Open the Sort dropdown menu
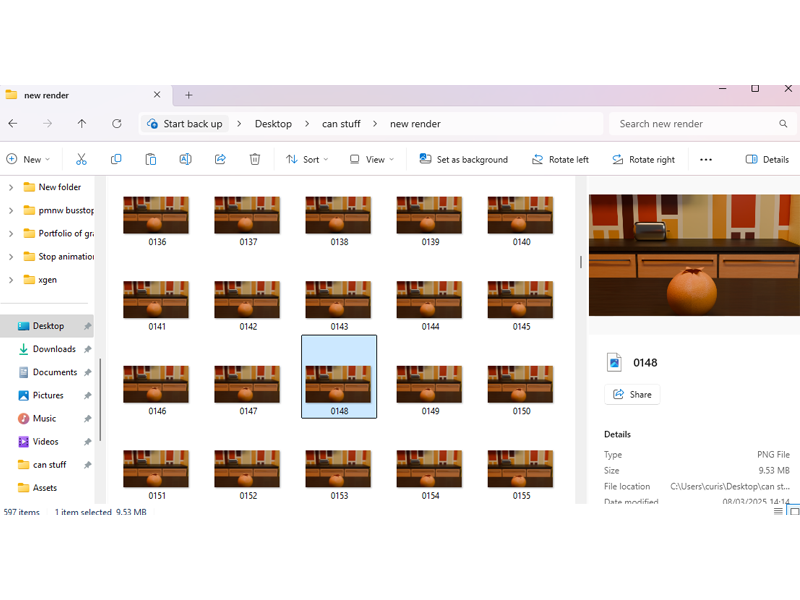Image resolution: width=800 pixels, height=600 pixels. [308, 159]
